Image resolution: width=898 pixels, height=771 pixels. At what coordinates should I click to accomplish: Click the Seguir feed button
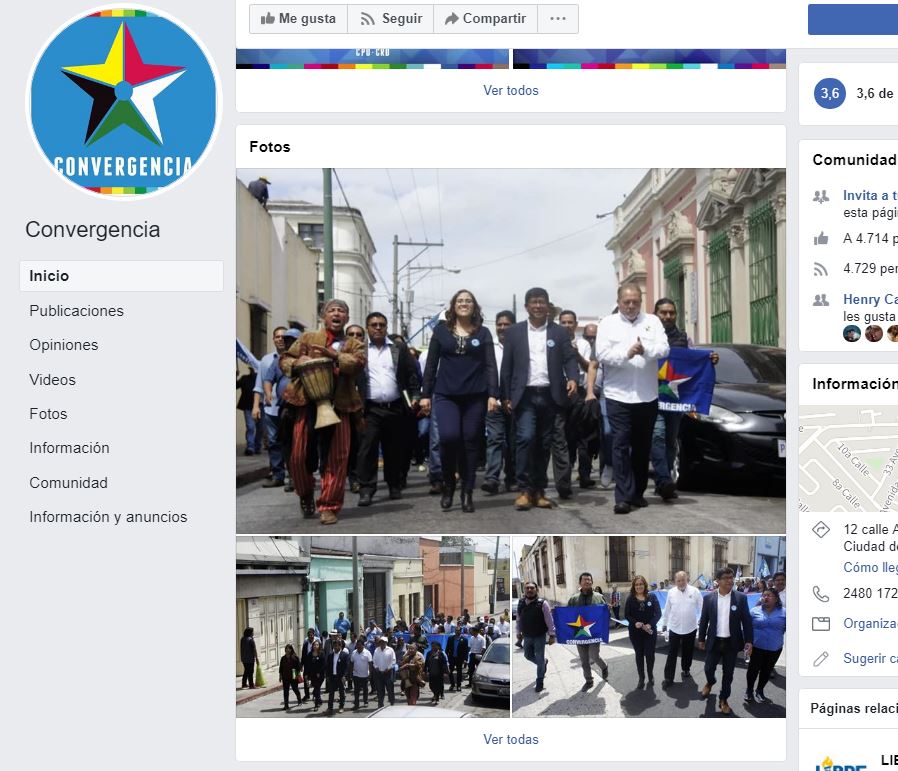391,19
